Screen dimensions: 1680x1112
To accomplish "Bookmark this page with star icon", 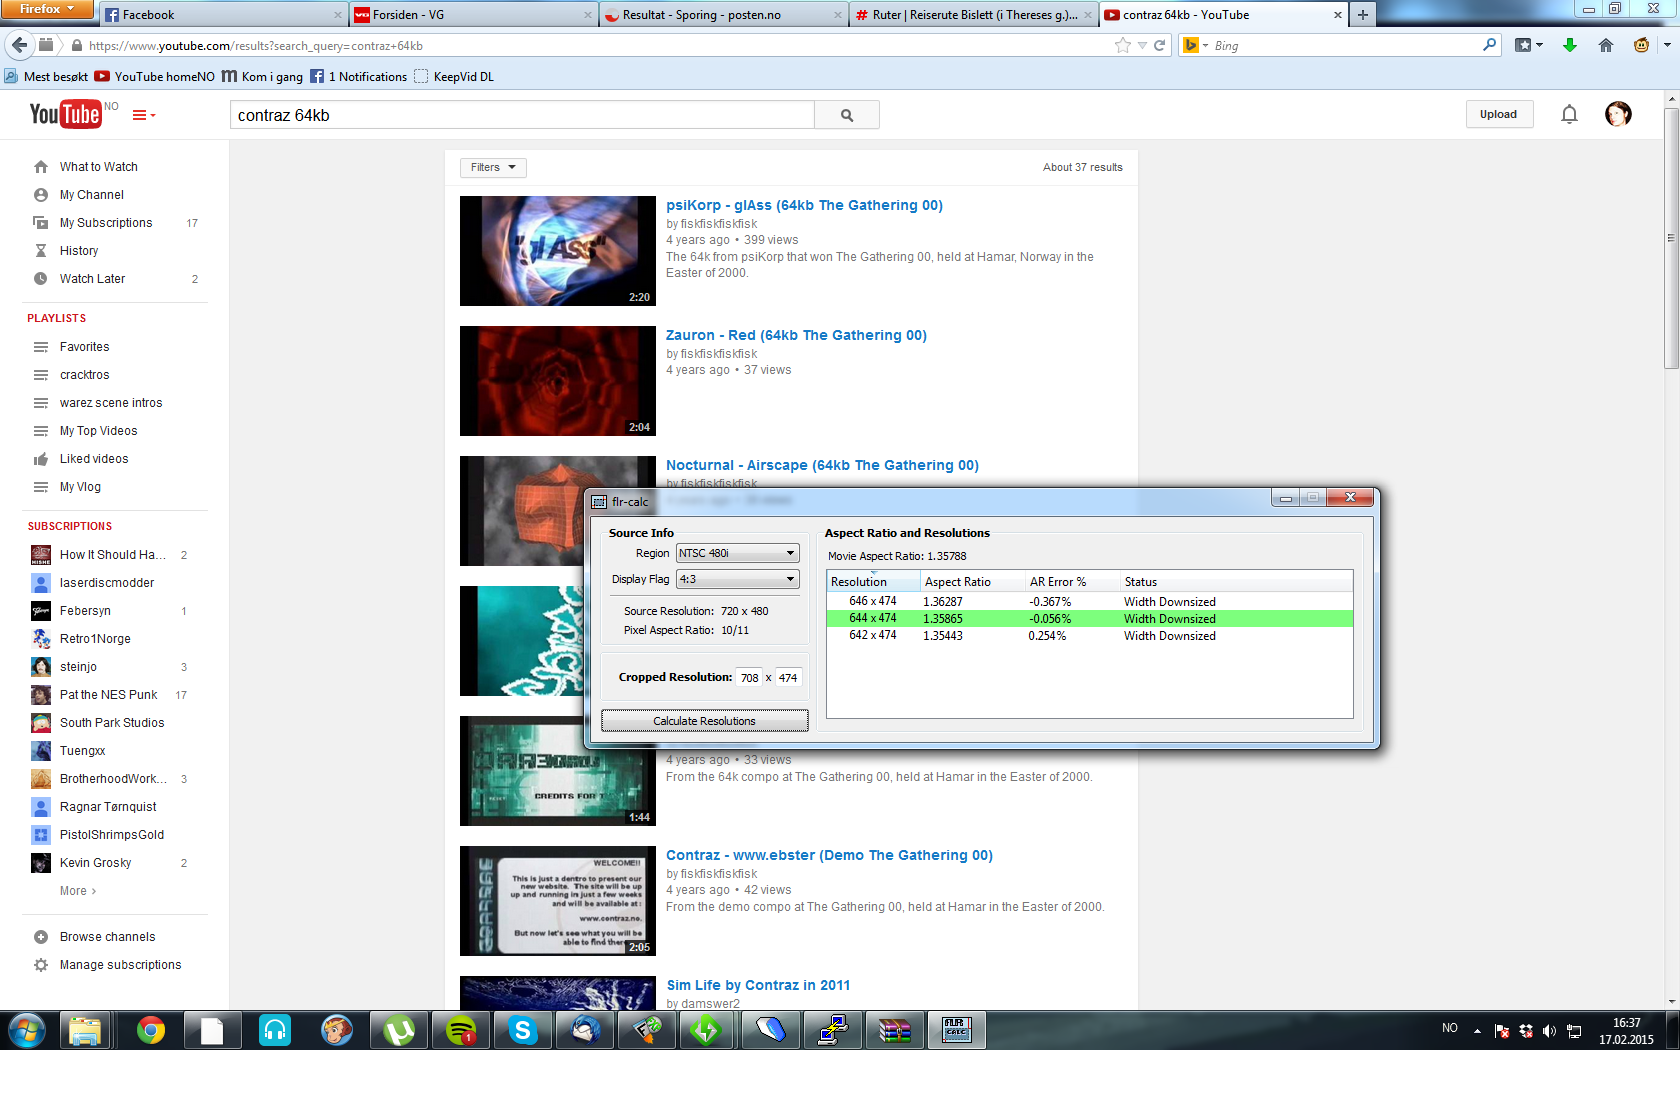I will tap(1122, 45).
